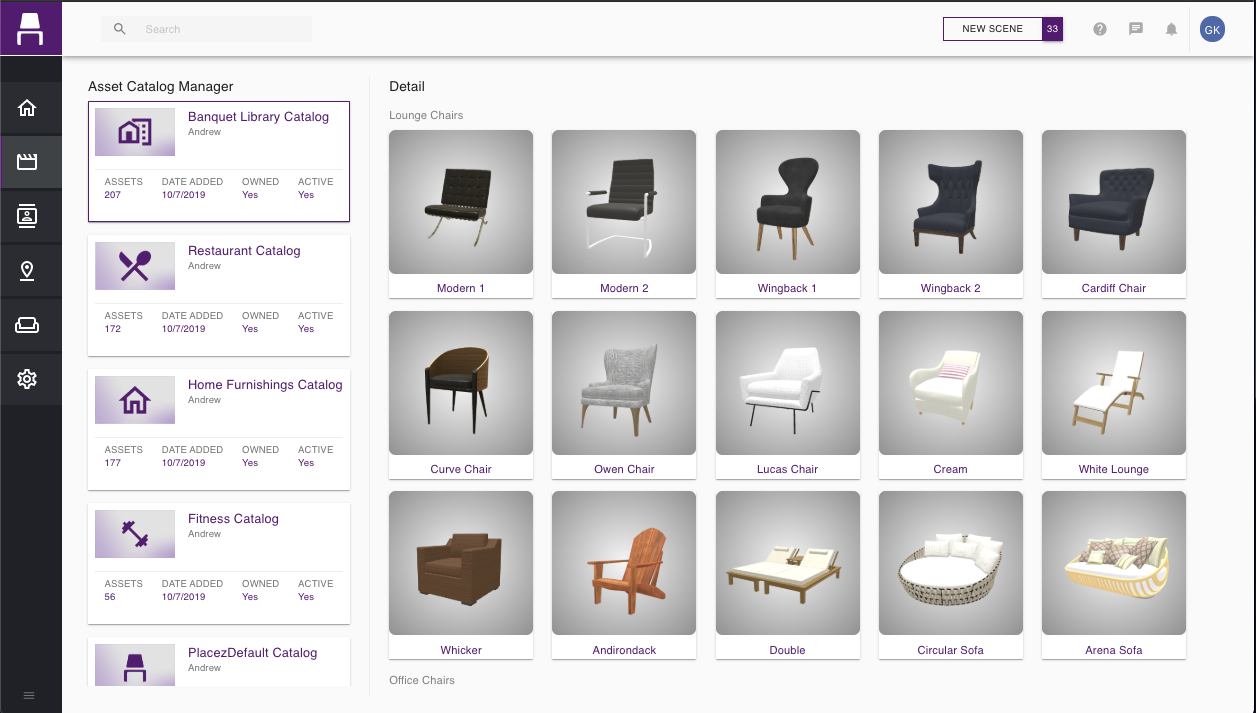Open the Contacts sidebar icon
The height and width of the screenshot is (713, 1256).
click(27, 216)
